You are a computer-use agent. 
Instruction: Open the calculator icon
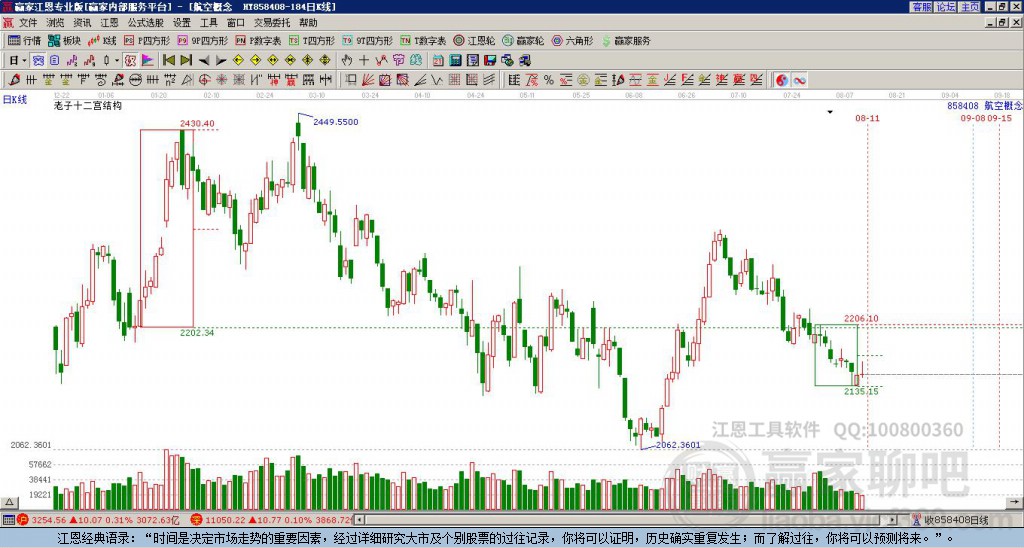(455, 61)
